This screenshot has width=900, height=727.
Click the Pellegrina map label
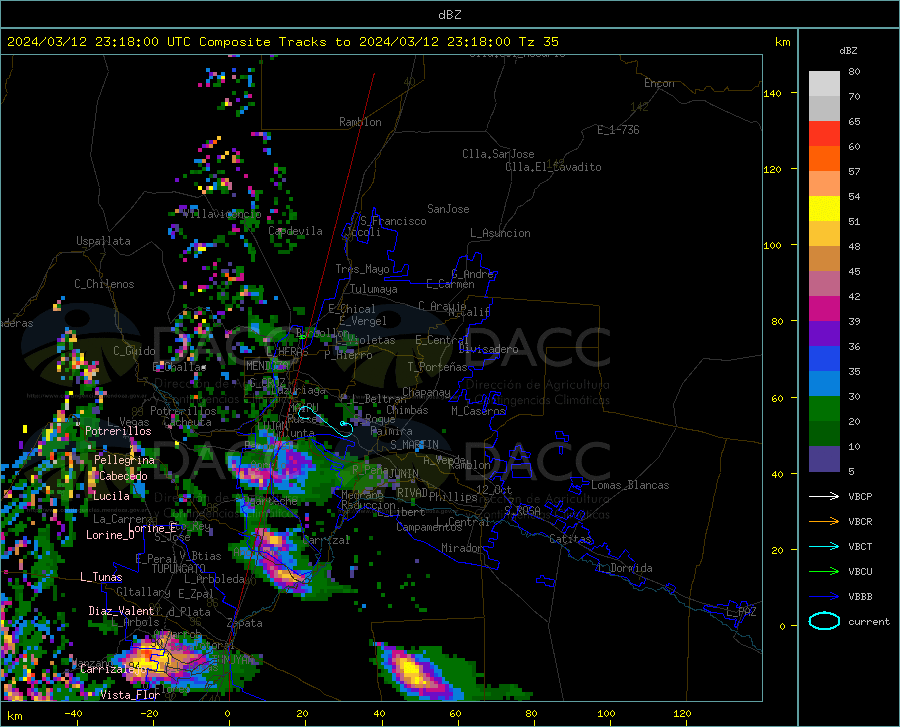point(125,460)
